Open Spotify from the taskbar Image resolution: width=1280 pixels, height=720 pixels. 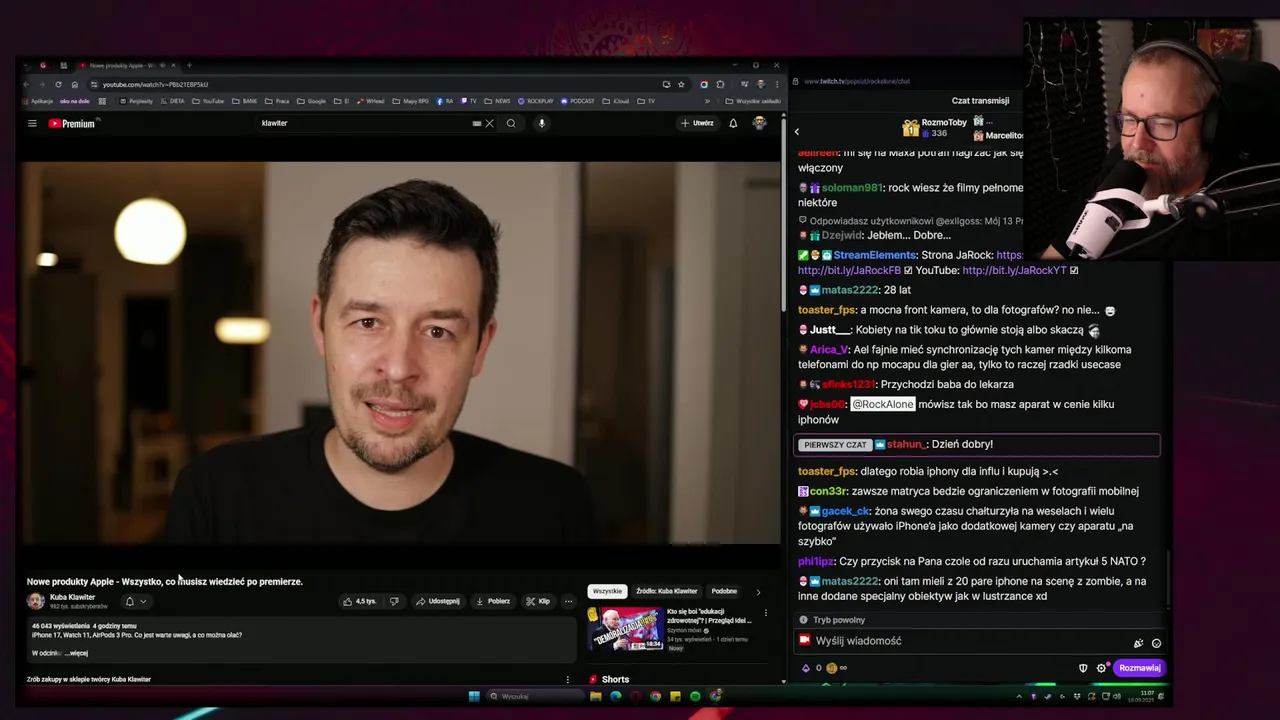(x=695, y=696)
